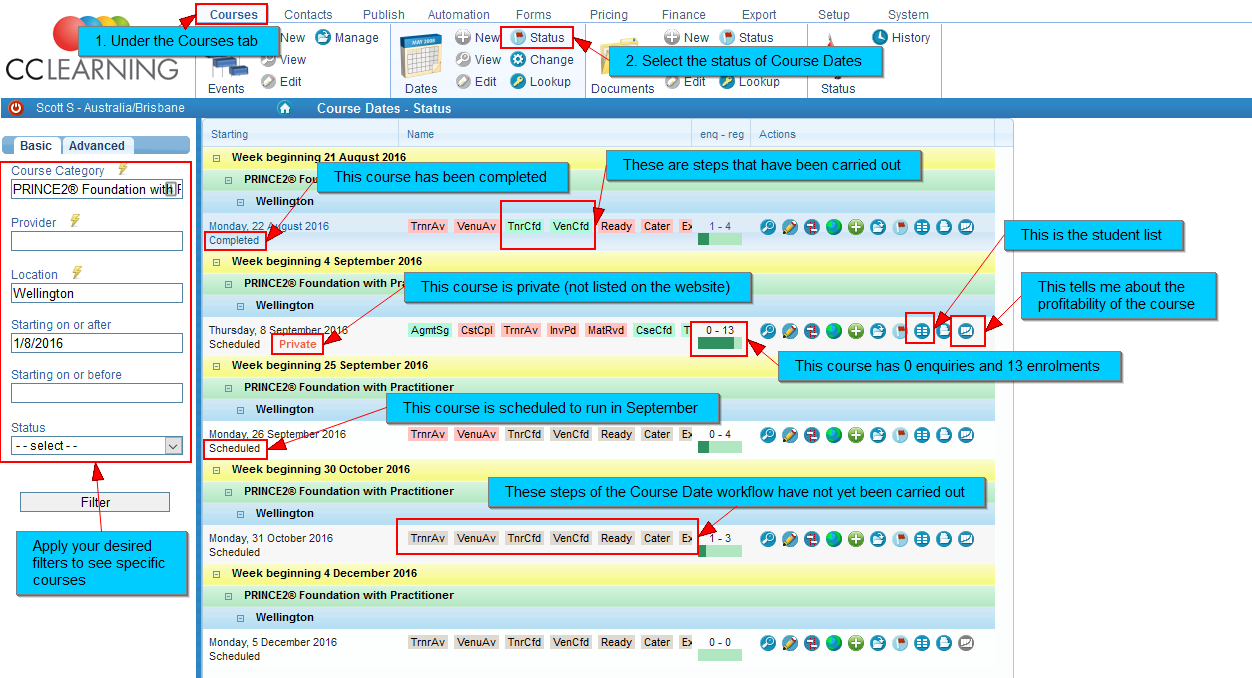Switch to the Basic filter tab
The height and width of the screenshot is (678, 1252).
tap(36, 146)
